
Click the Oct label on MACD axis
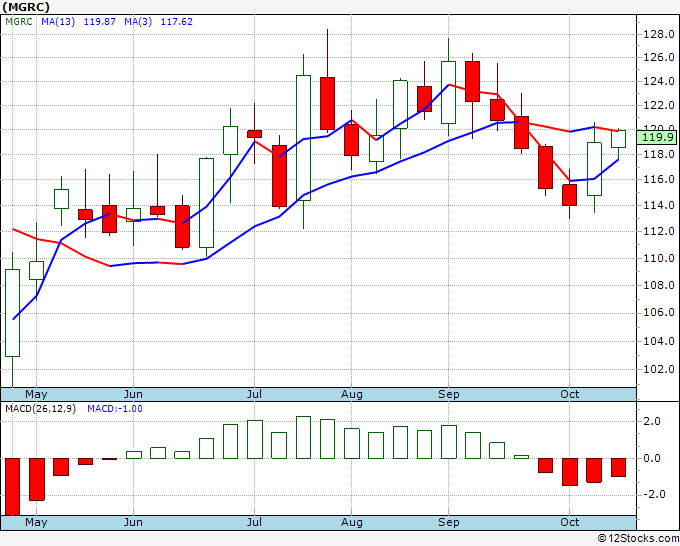pyautogui.click(x=569, y=522)
